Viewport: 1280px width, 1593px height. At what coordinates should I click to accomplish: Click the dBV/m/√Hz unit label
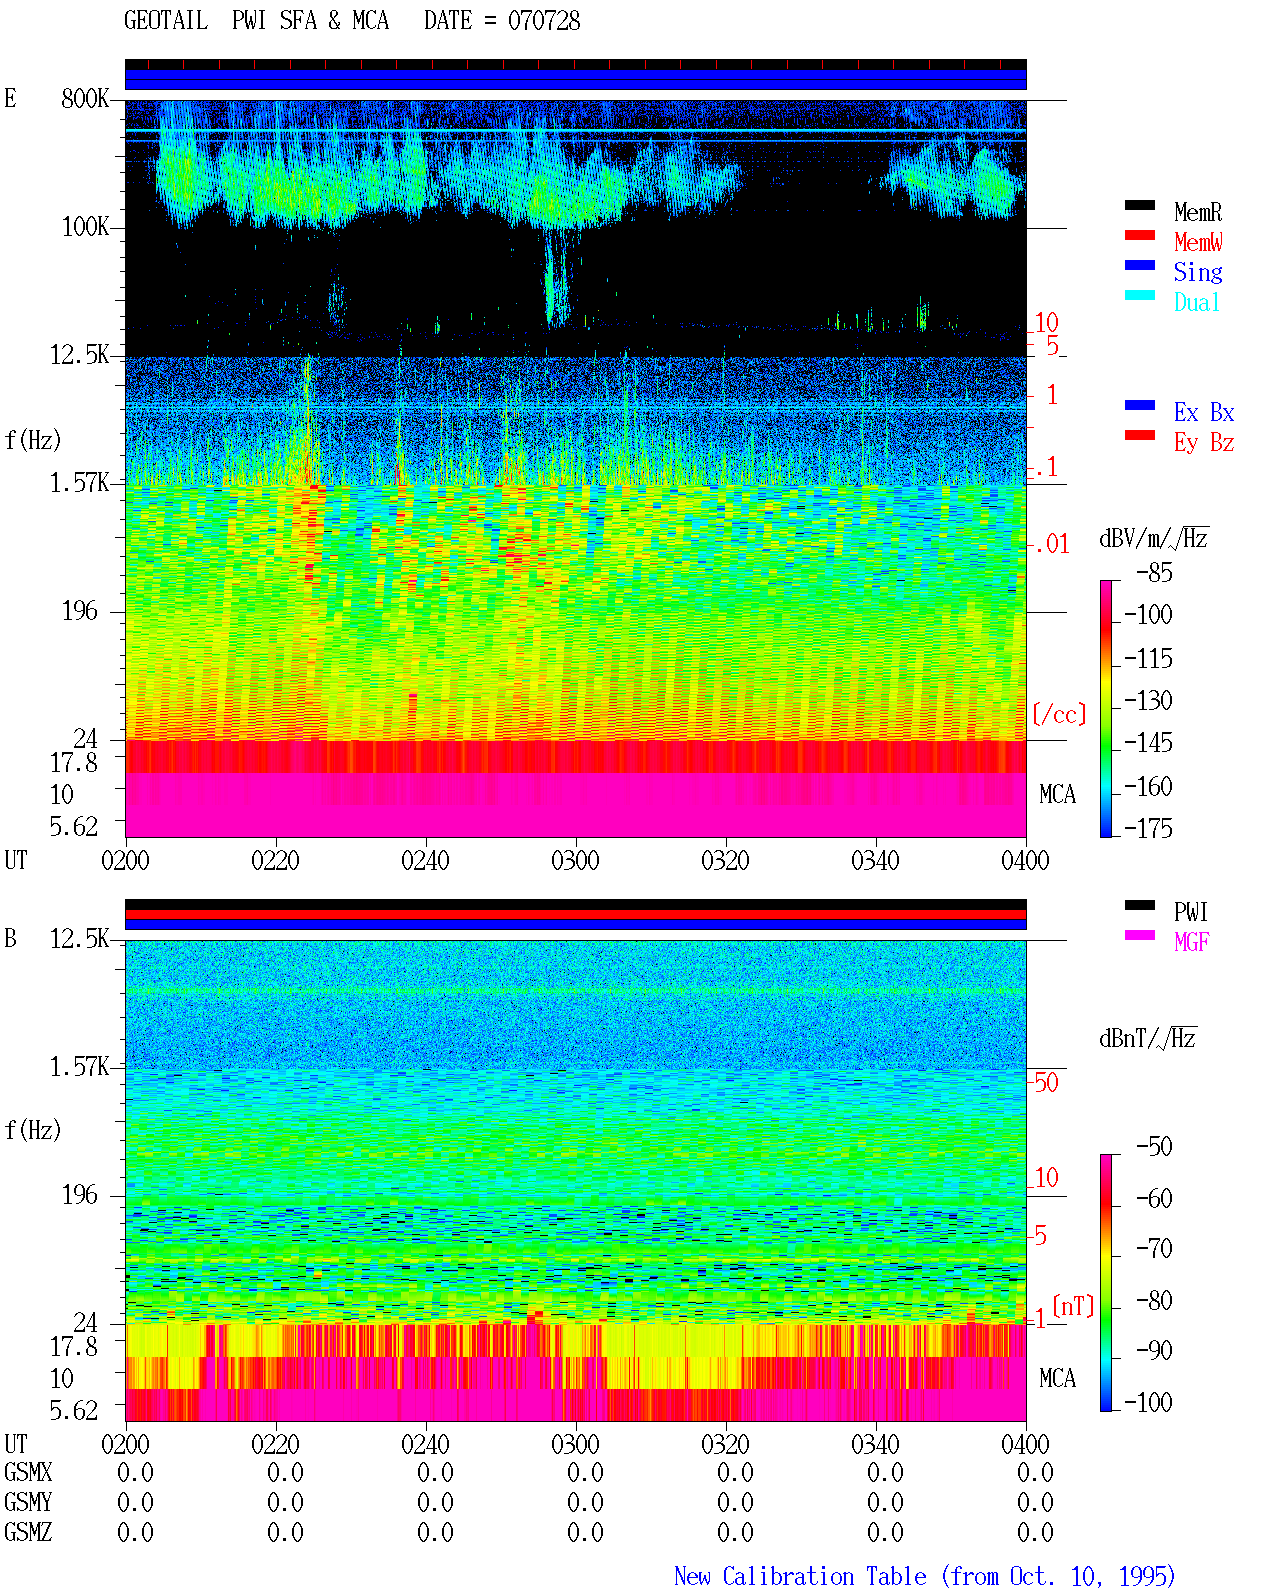pos(1154,538)
